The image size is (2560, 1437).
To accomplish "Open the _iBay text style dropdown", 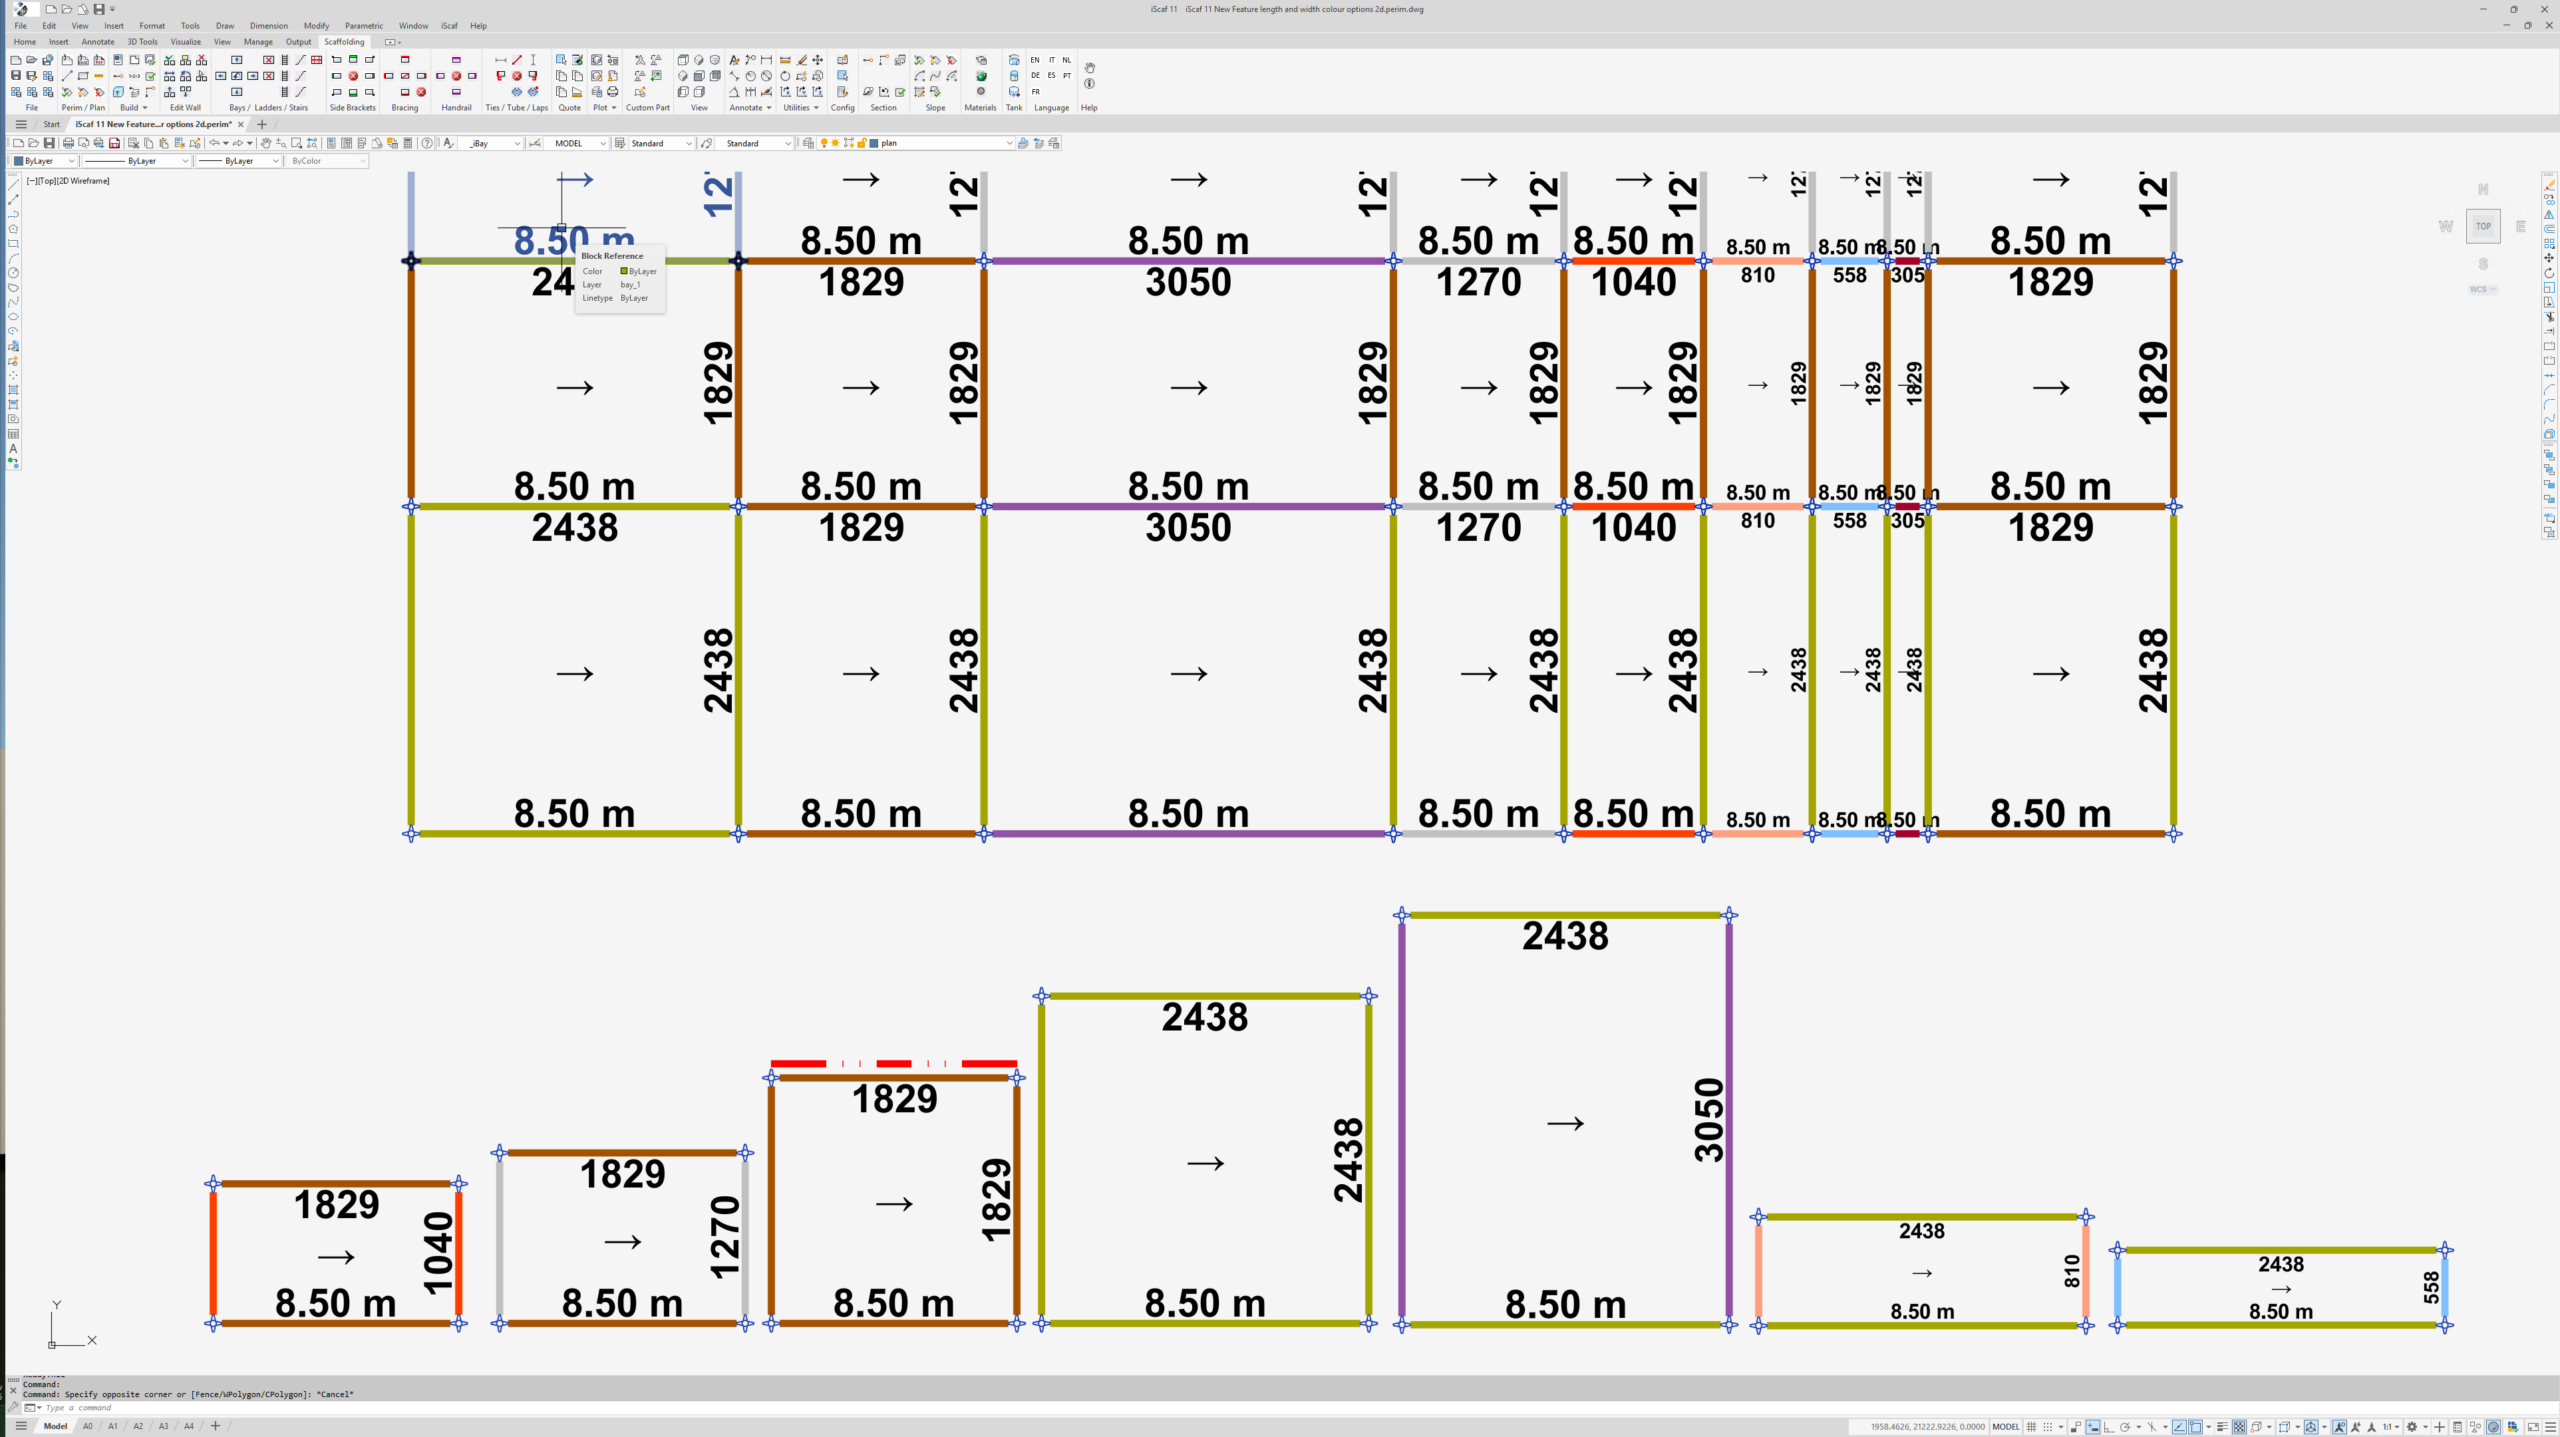I will (x=516, y=143).
